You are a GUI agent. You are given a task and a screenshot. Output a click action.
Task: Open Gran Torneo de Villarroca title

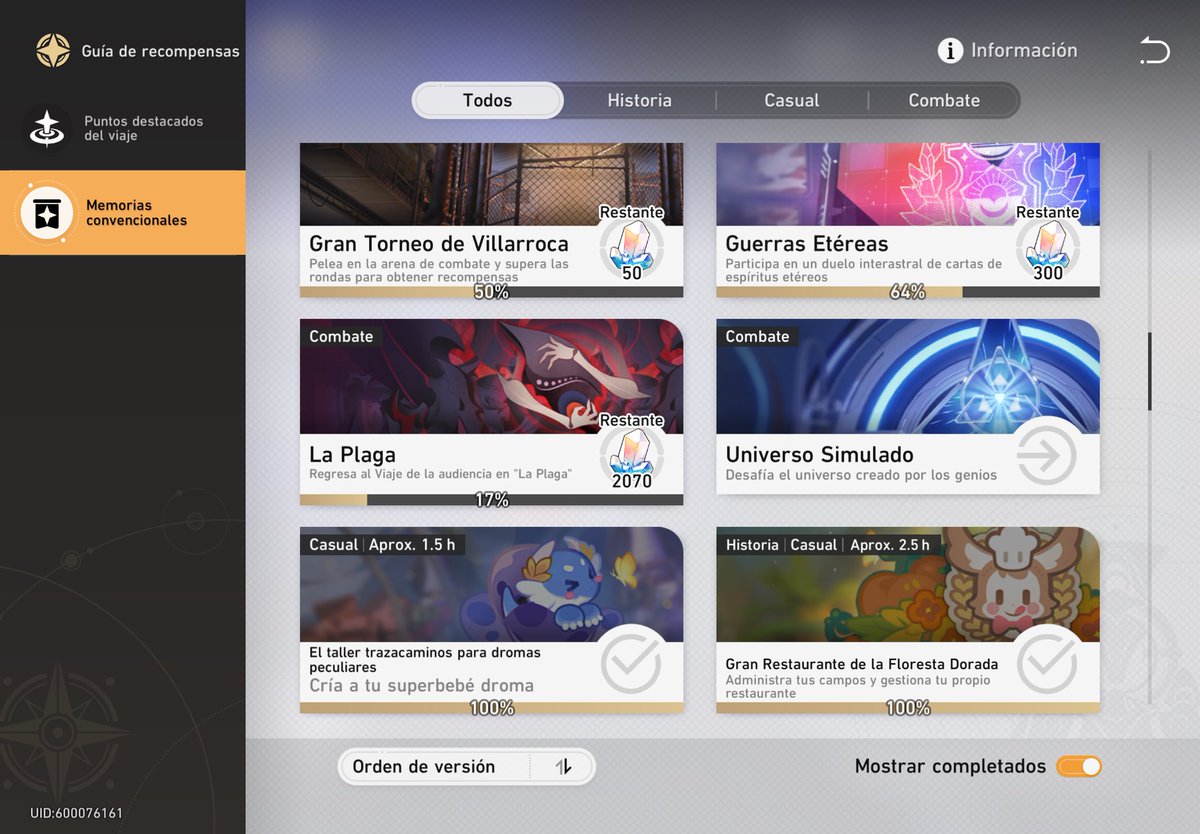pyautogui.click(x=439, y=243)
